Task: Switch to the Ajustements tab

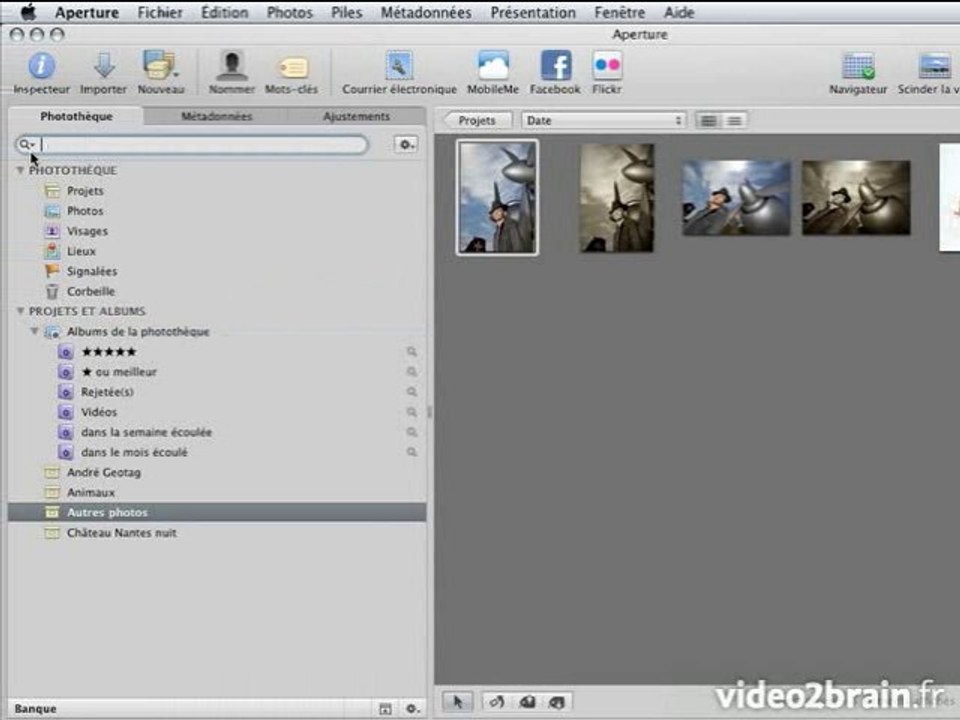Action: click(356, 116)
